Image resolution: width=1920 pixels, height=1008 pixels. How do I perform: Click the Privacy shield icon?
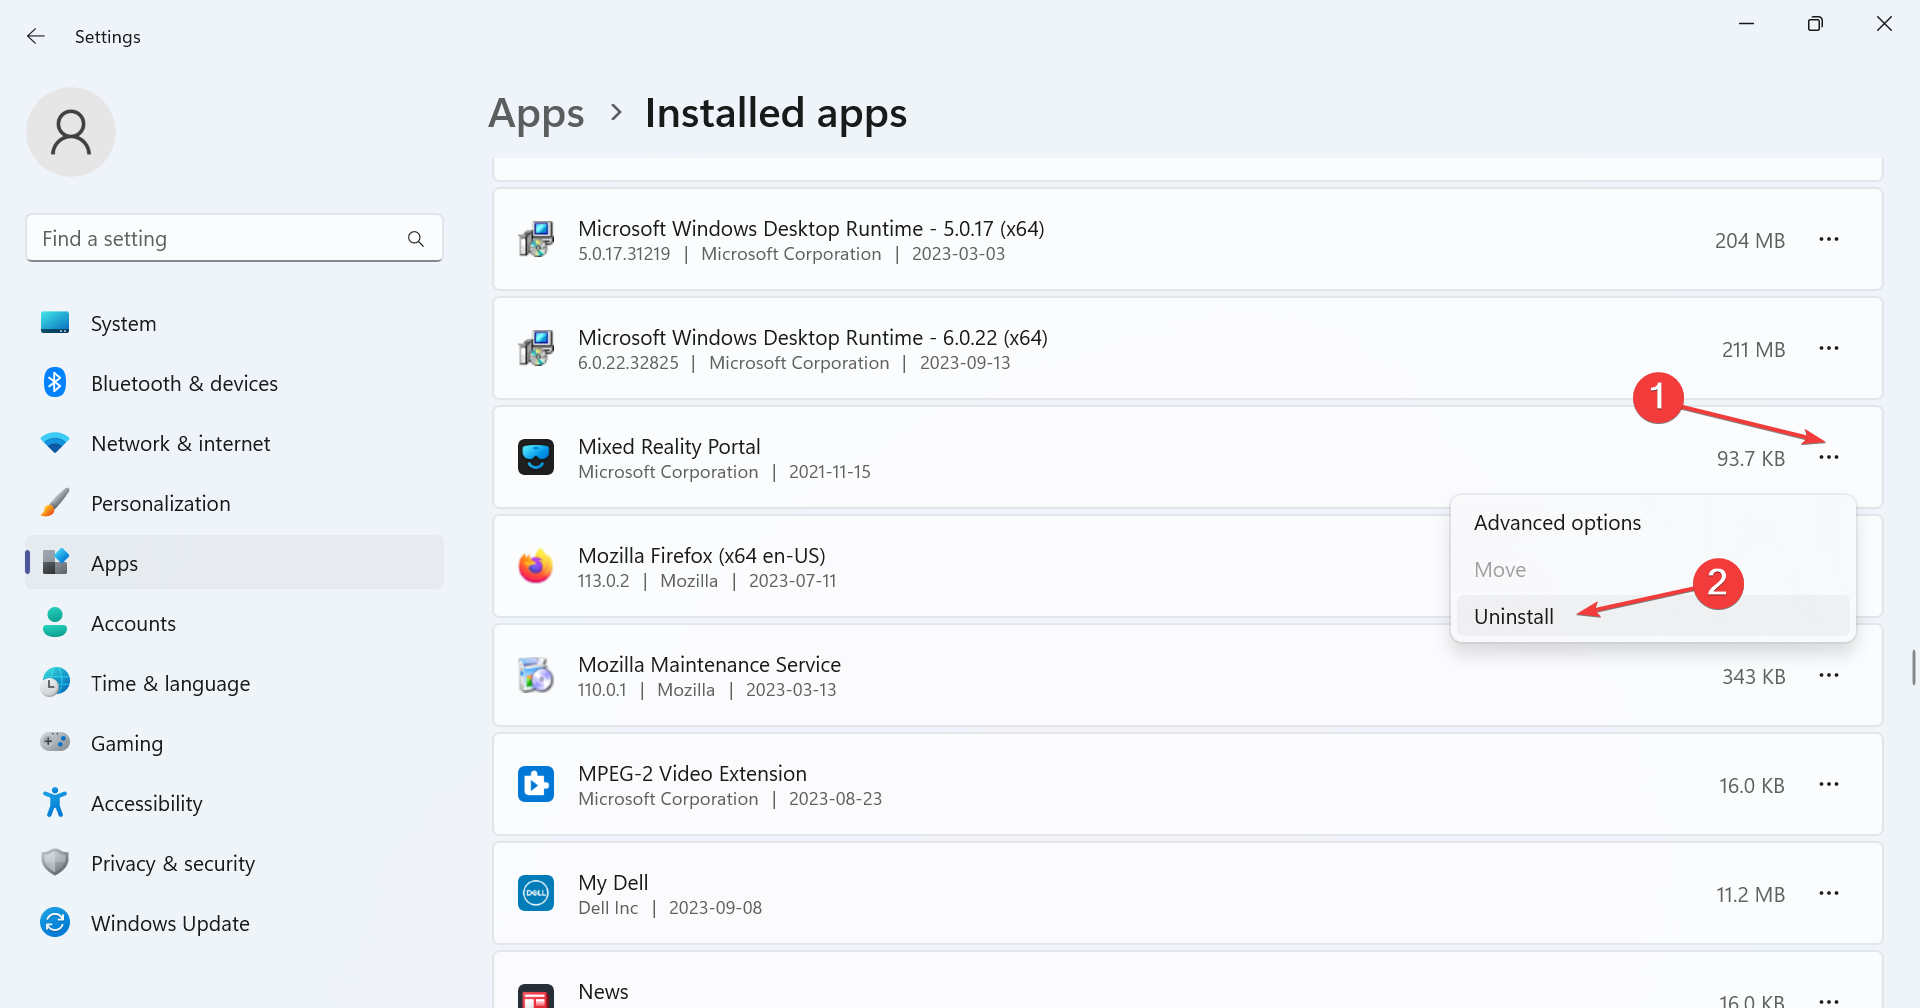tap(55, 862)
